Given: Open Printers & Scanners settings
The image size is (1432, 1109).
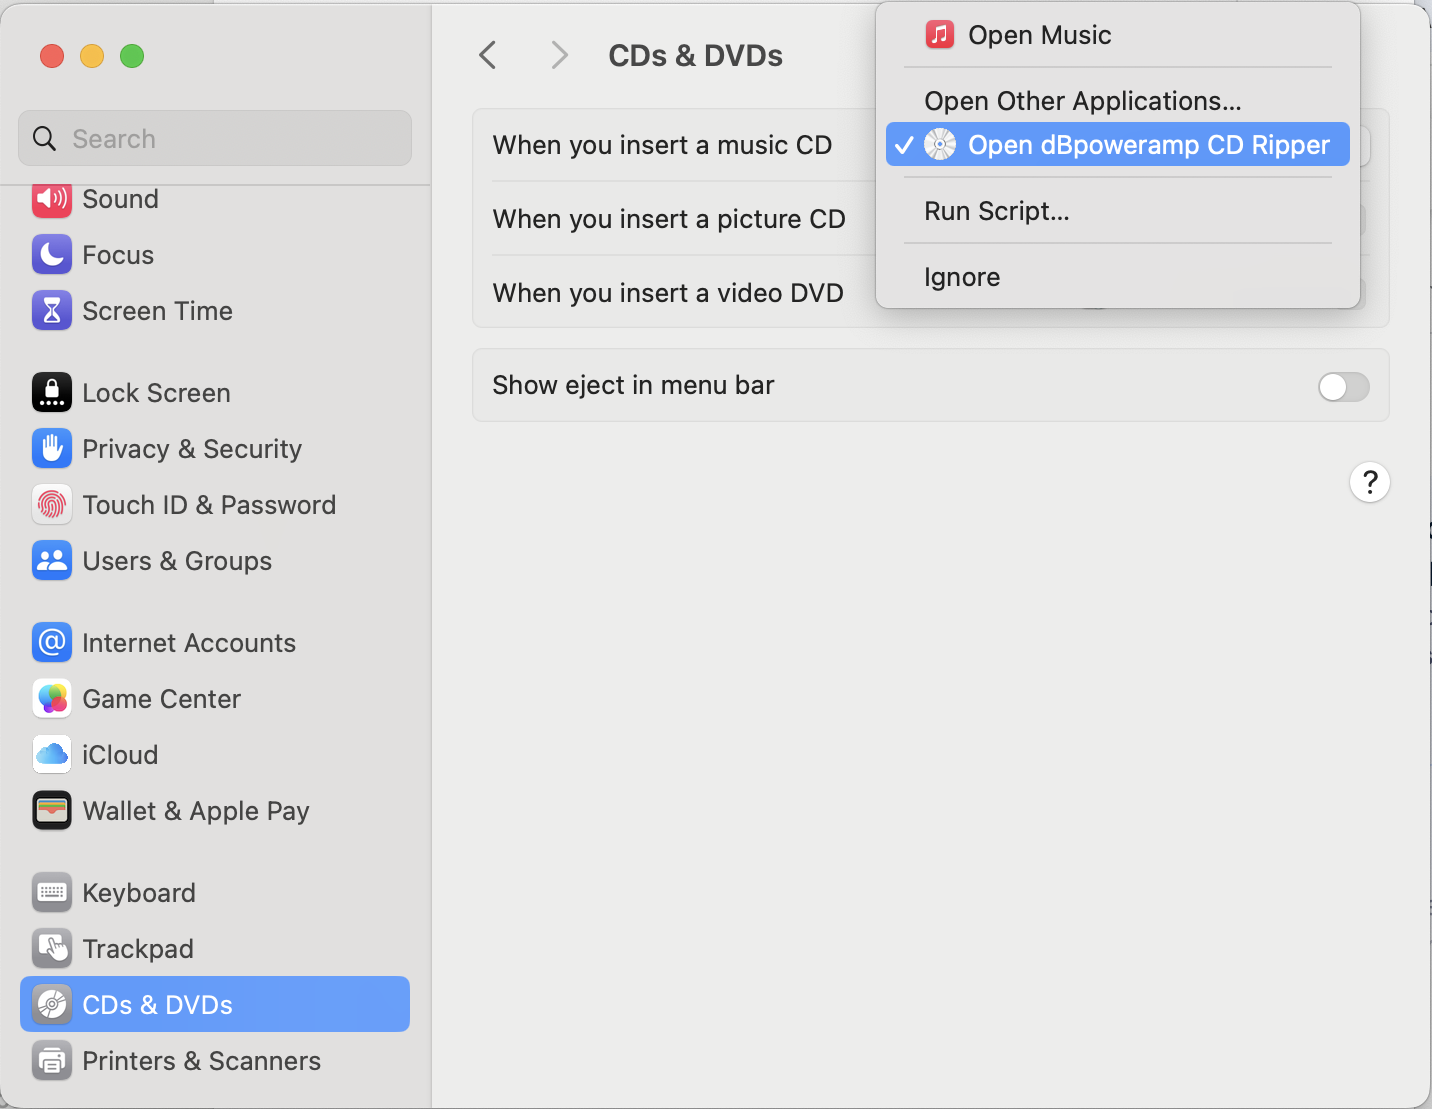Looking at the screenshot, I should click(201, 1061).
